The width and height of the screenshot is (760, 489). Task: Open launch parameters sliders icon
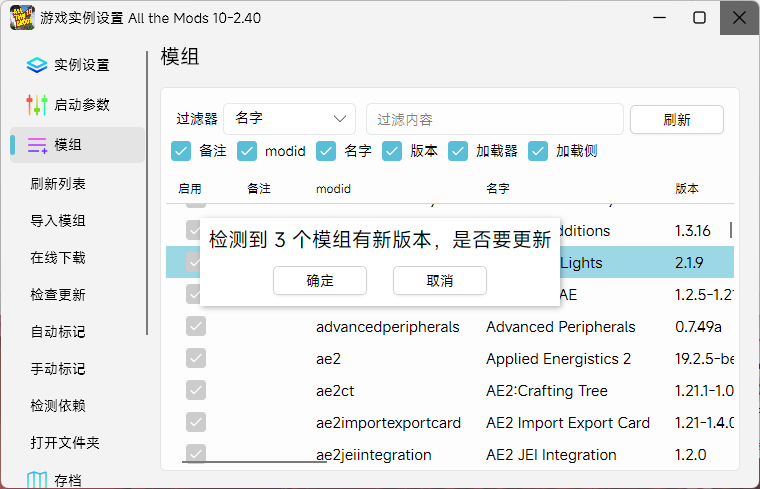tap(37, 105)
